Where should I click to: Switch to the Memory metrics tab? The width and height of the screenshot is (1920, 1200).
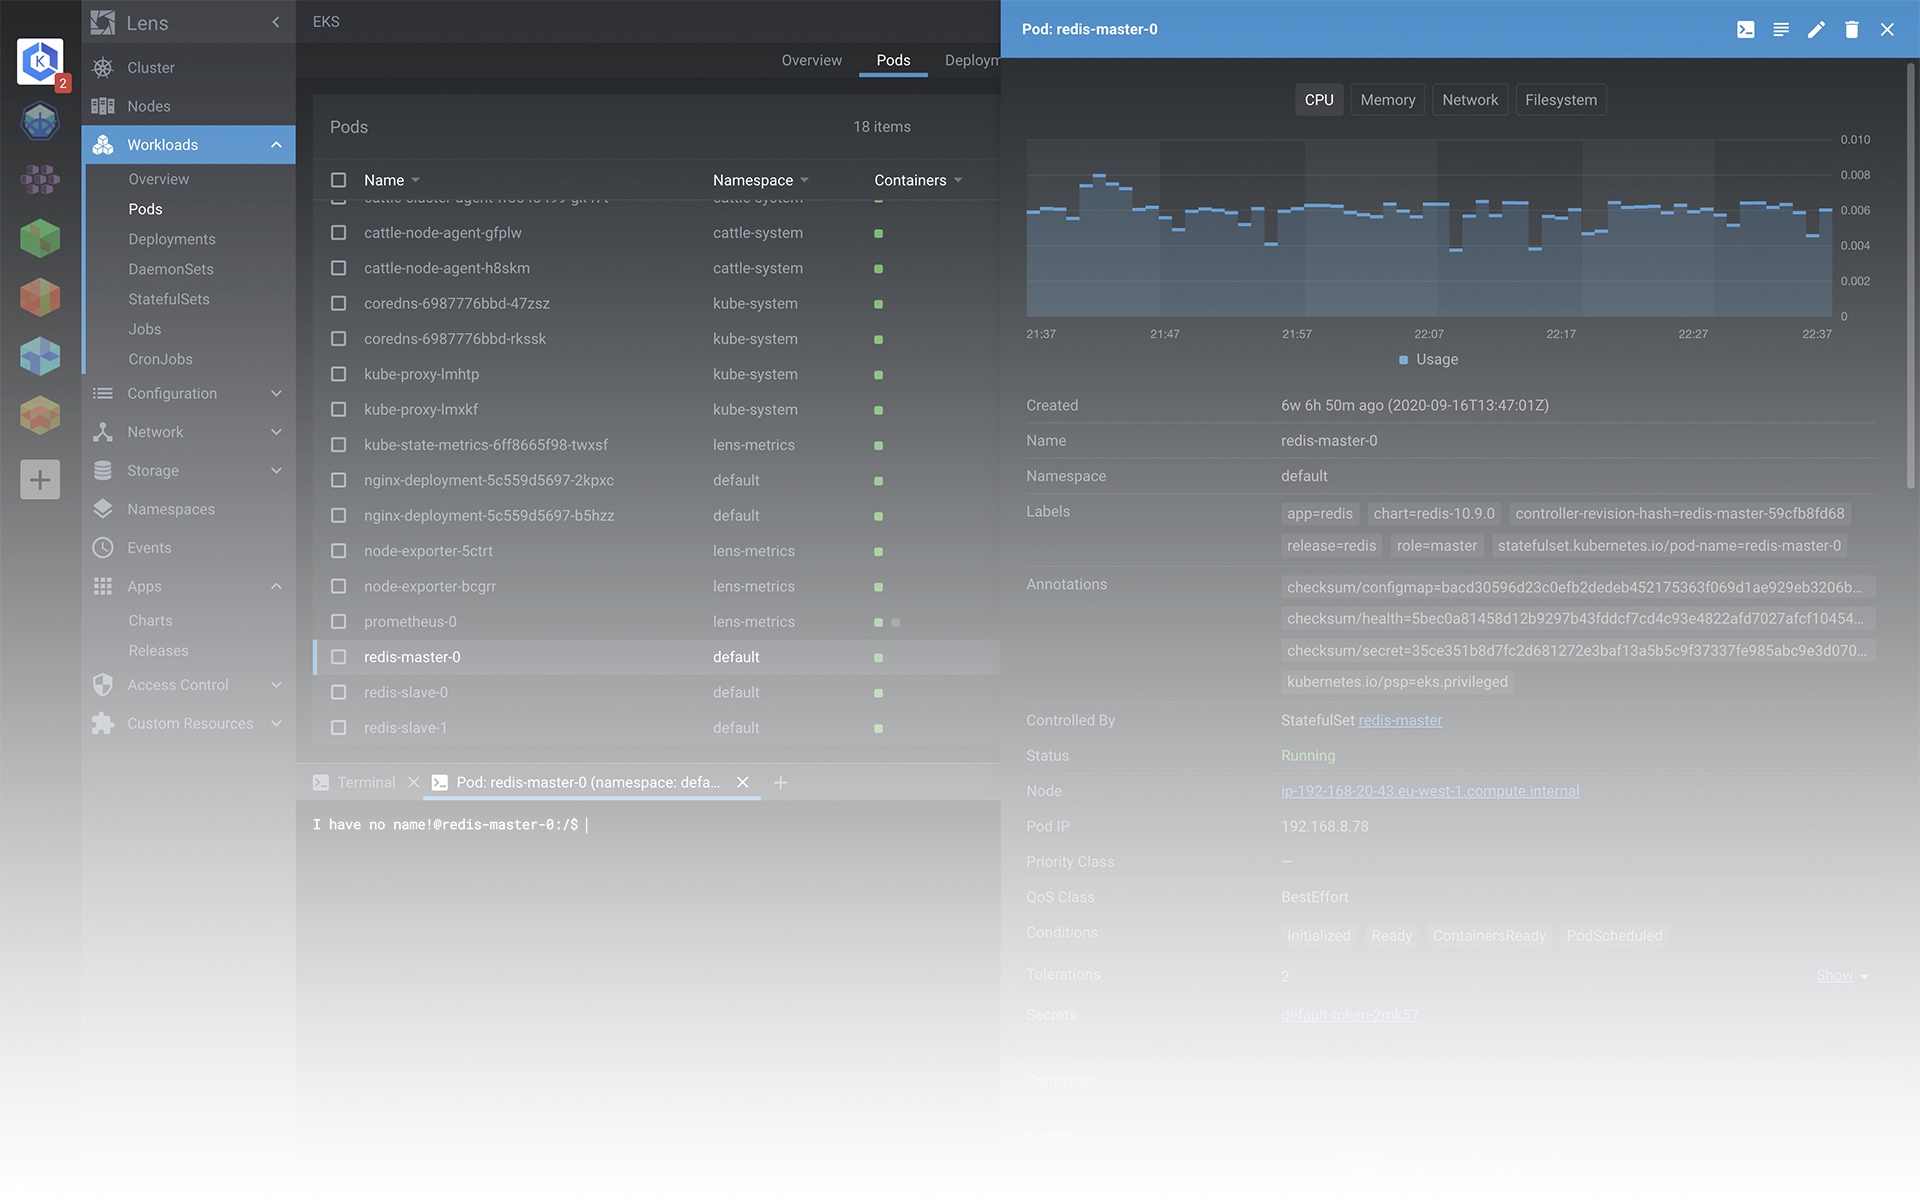click(1387, 100)
